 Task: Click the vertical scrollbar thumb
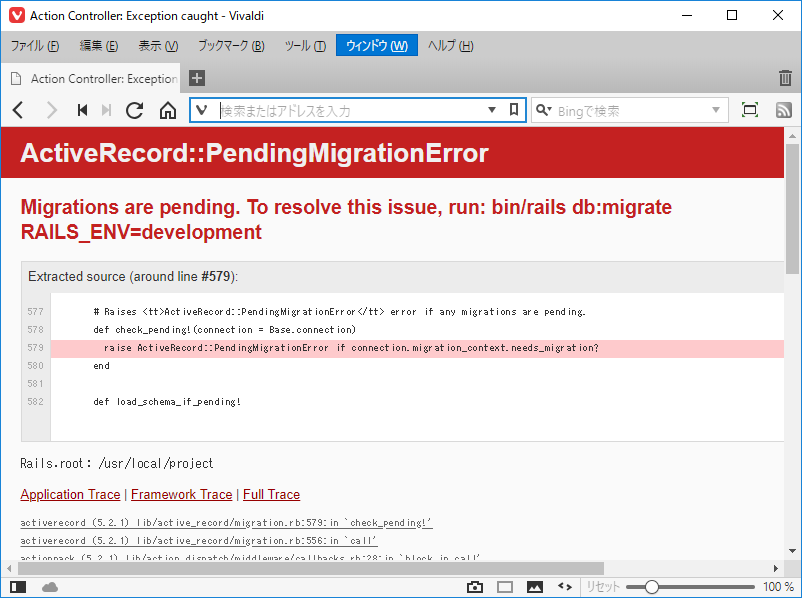(793, 209)
